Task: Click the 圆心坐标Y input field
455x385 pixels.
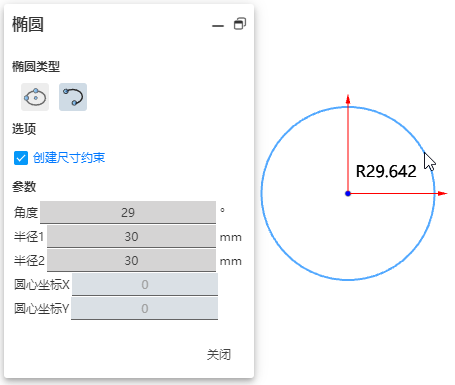Action: click(x=145, y=308)
